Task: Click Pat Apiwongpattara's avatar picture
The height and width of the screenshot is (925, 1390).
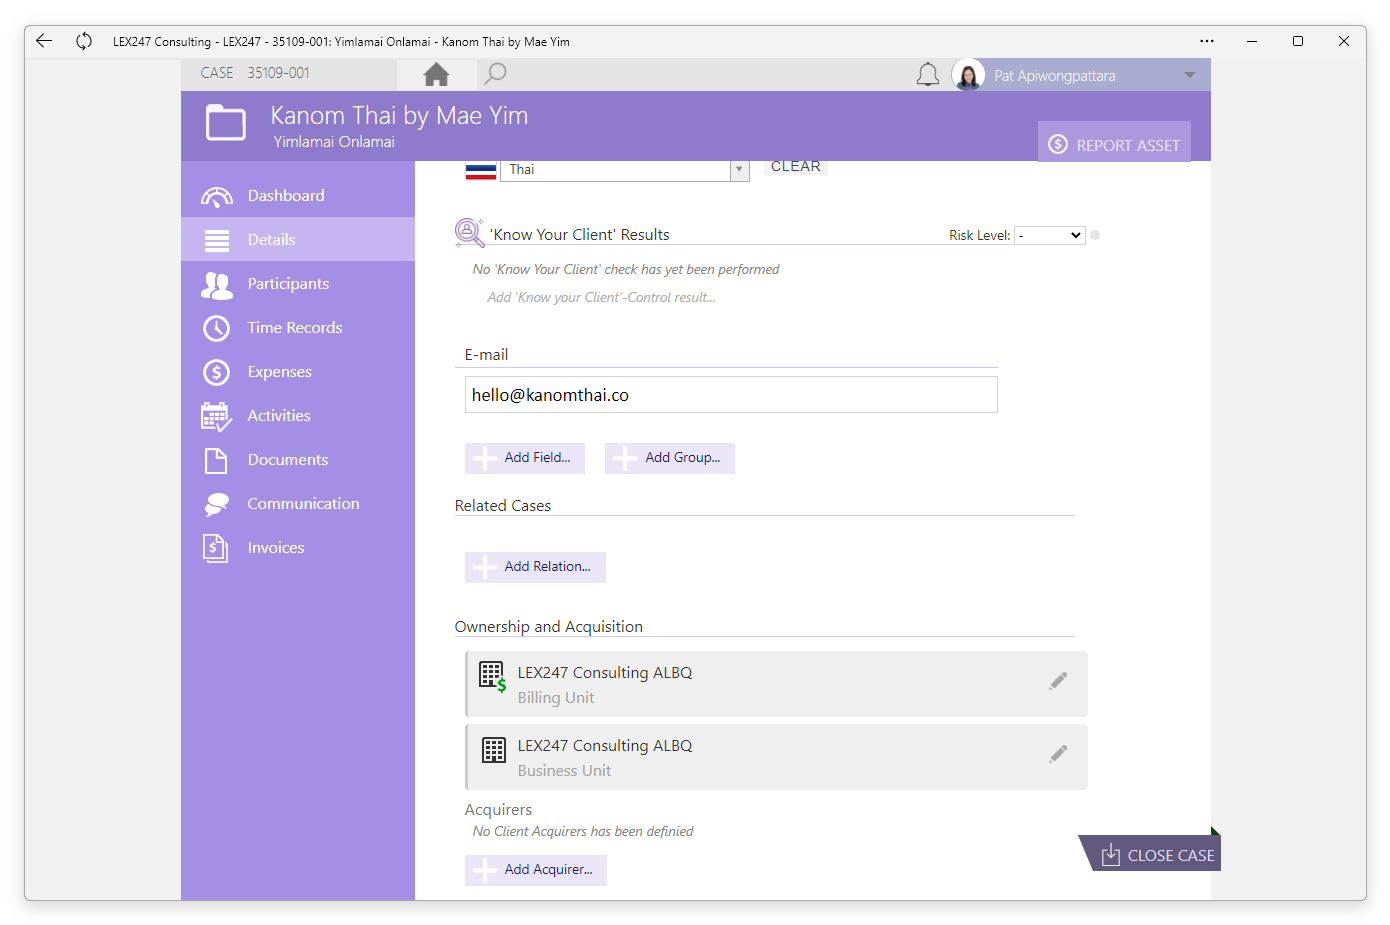Action: (x=968, y=75)
